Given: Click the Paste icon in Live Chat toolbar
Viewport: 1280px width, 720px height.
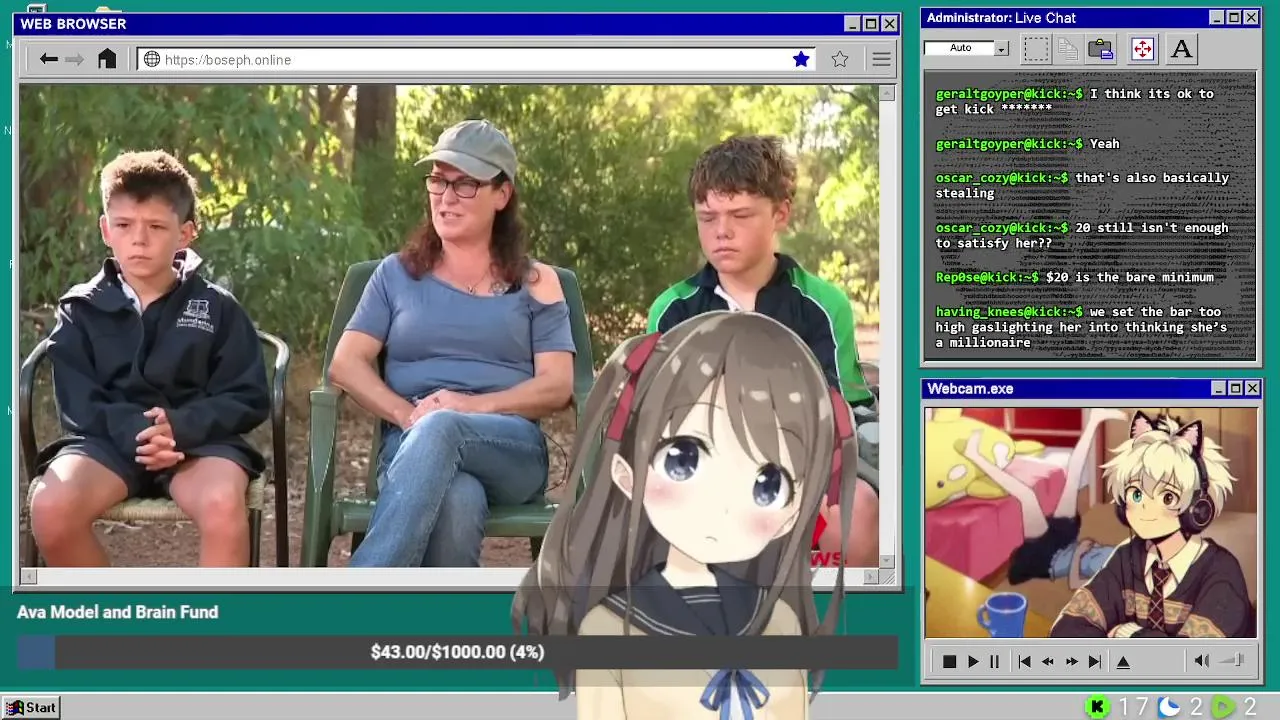Looking at the screenshot, I should pos(1101,48).
